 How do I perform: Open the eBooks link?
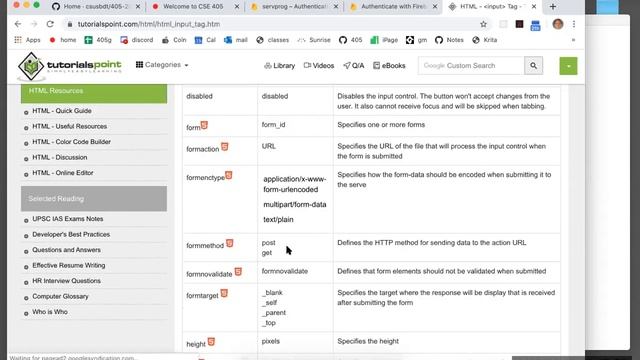[x=389, y=66]
